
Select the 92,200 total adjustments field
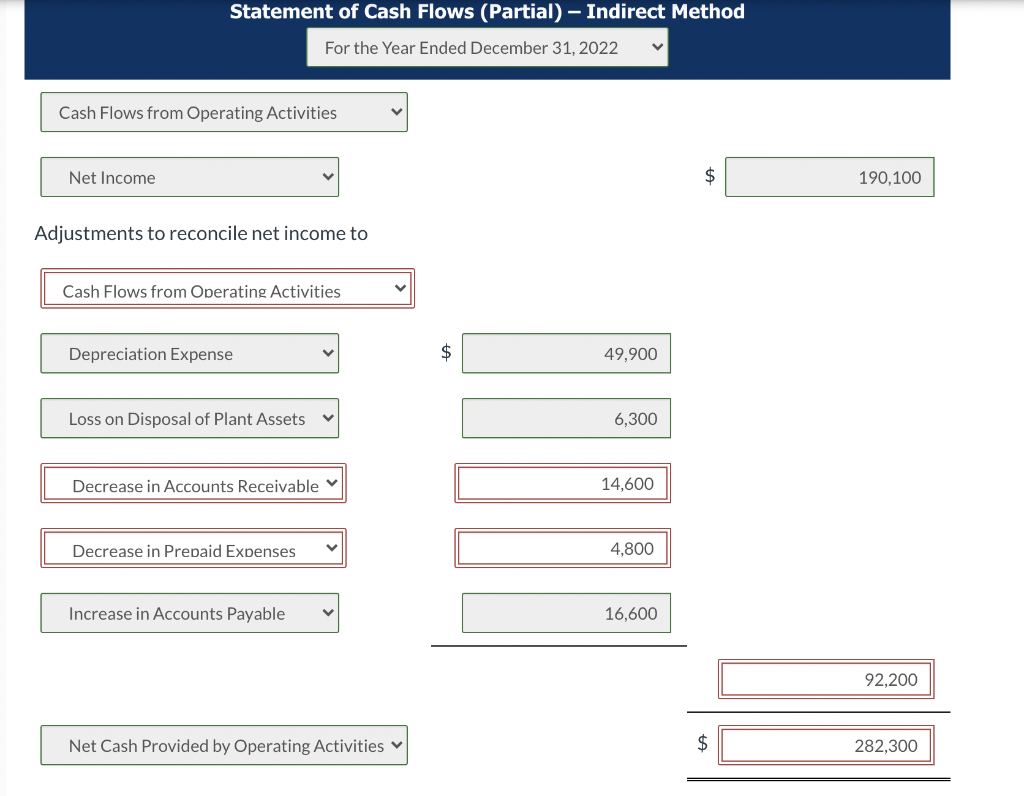(826, 679)
